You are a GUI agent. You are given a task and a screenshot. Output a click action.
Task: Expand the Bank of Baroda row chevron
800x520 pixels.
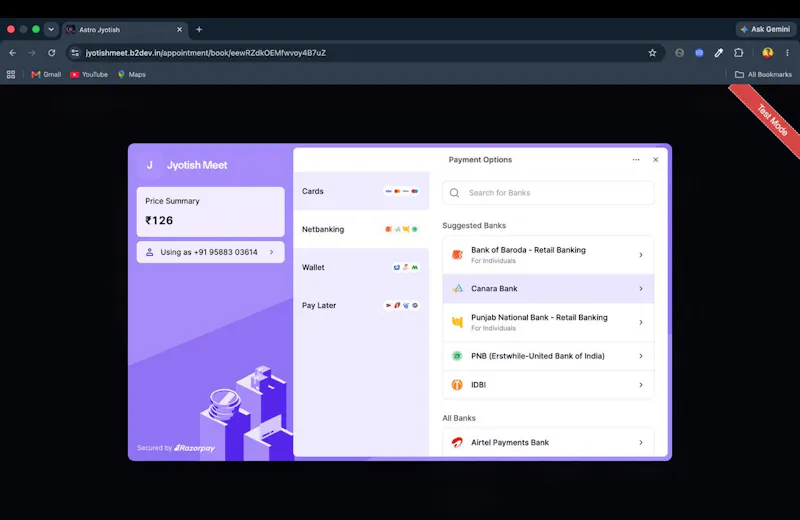tap(641, 255)
